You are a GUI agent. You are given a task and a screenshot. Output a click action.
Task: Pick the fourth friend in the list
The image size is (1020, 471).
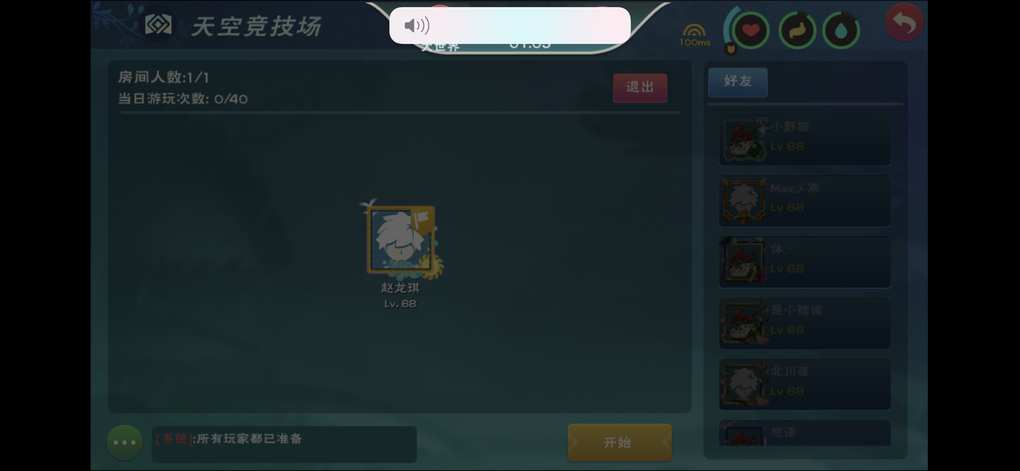click(x=805, y=323)
